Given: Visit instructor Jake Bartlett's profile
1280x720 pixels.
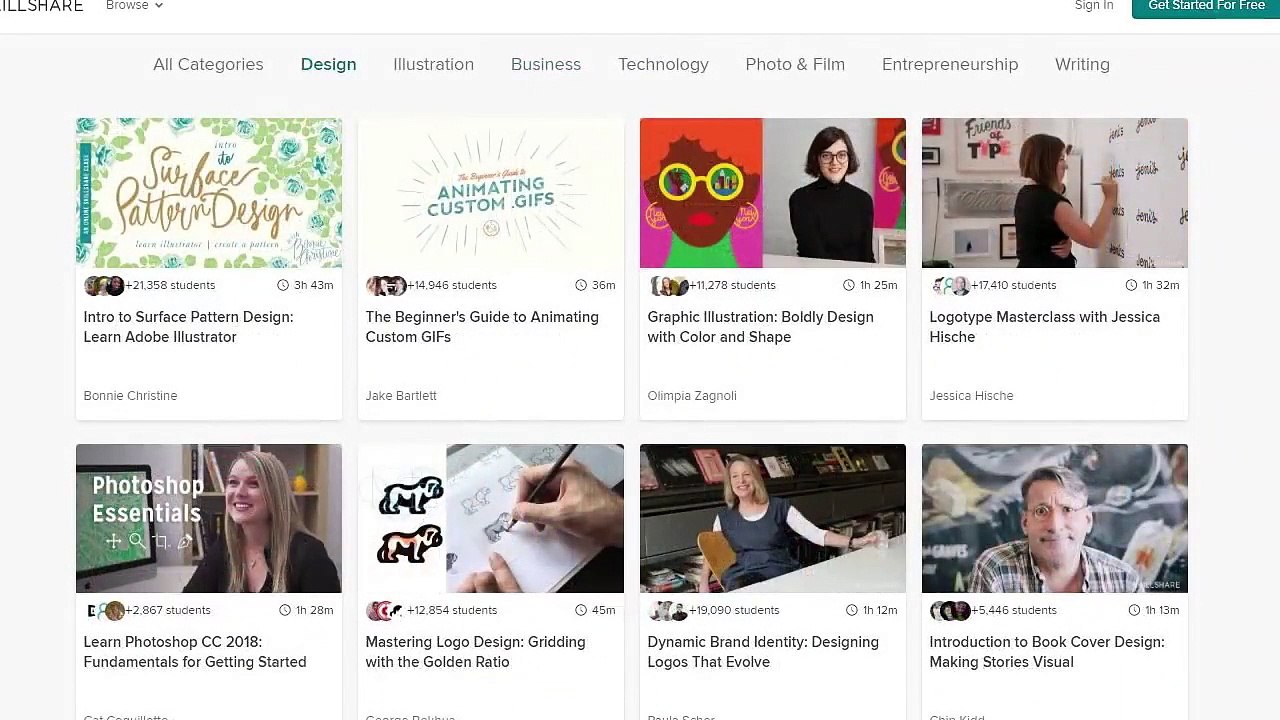Looking at the screenshot, I should [401, 396].
